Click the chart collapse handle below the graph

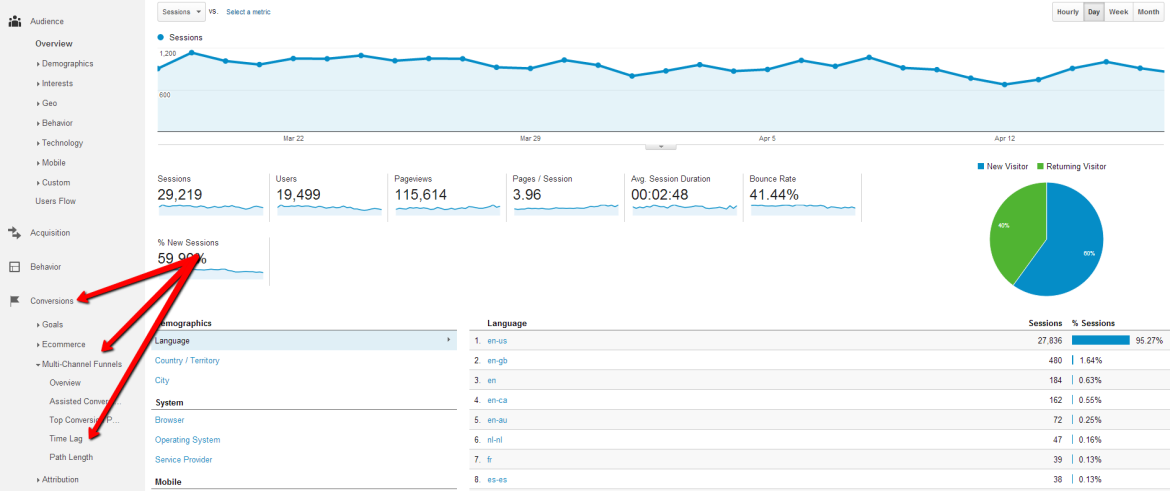point(660,146)
